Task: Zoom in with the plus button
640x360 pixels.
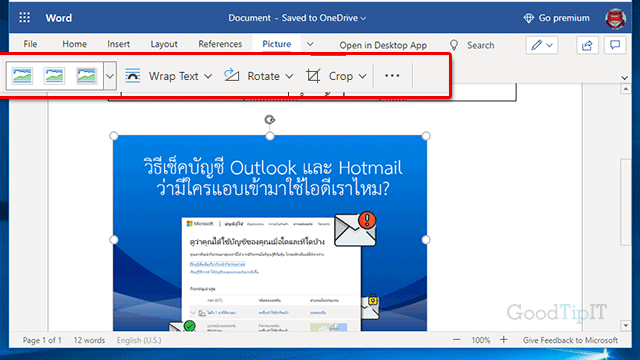Action: click(x=504, y=340)
